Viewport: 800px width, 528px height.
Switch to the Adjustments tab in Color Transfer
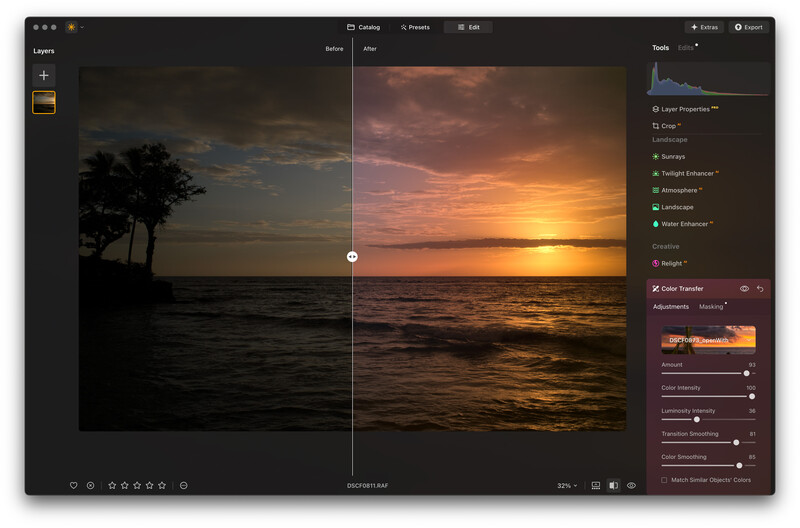coord(670,307)
